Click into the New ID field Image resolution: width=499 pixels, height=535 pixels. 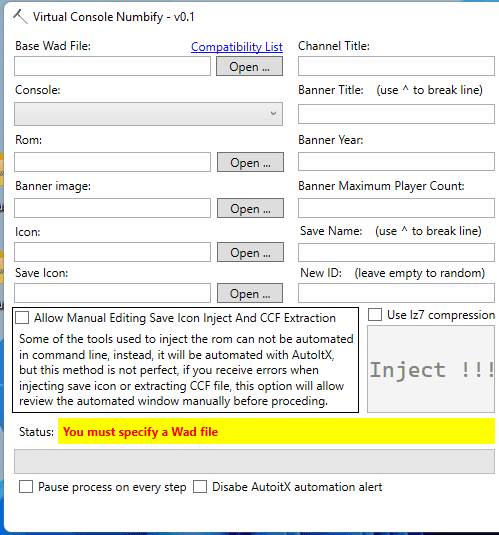[396, 293]
